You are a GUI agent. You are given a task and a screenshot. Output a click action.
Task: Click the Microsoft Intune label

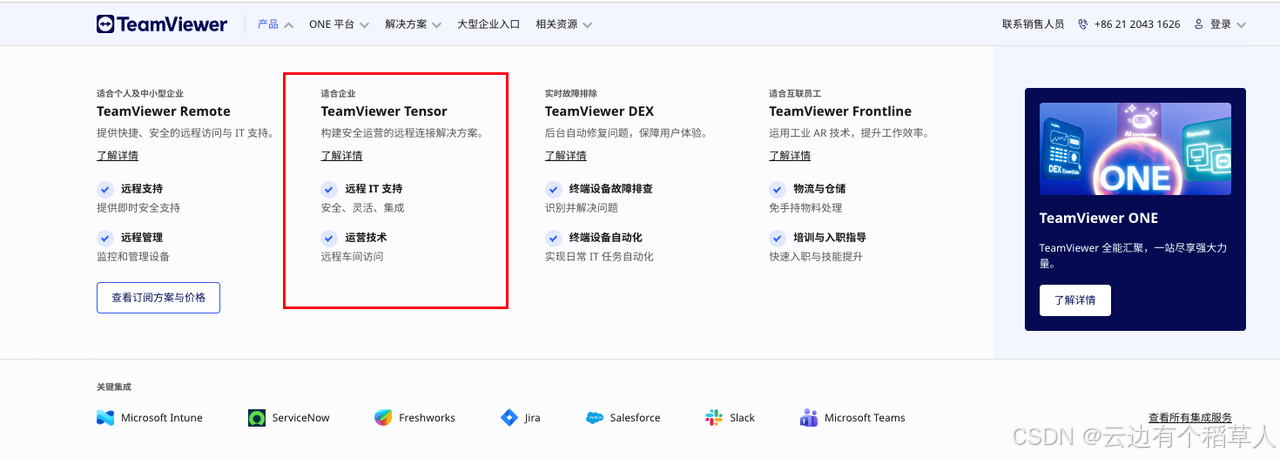click(162, 418)
